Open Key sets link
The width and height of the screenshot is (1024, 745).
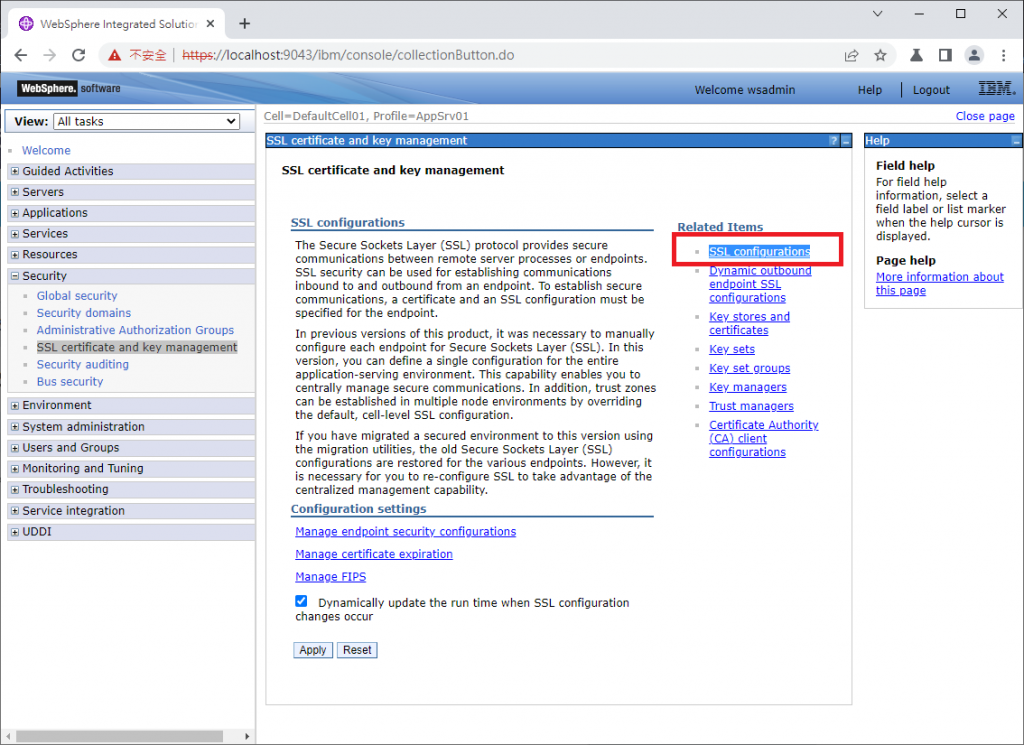732,349
